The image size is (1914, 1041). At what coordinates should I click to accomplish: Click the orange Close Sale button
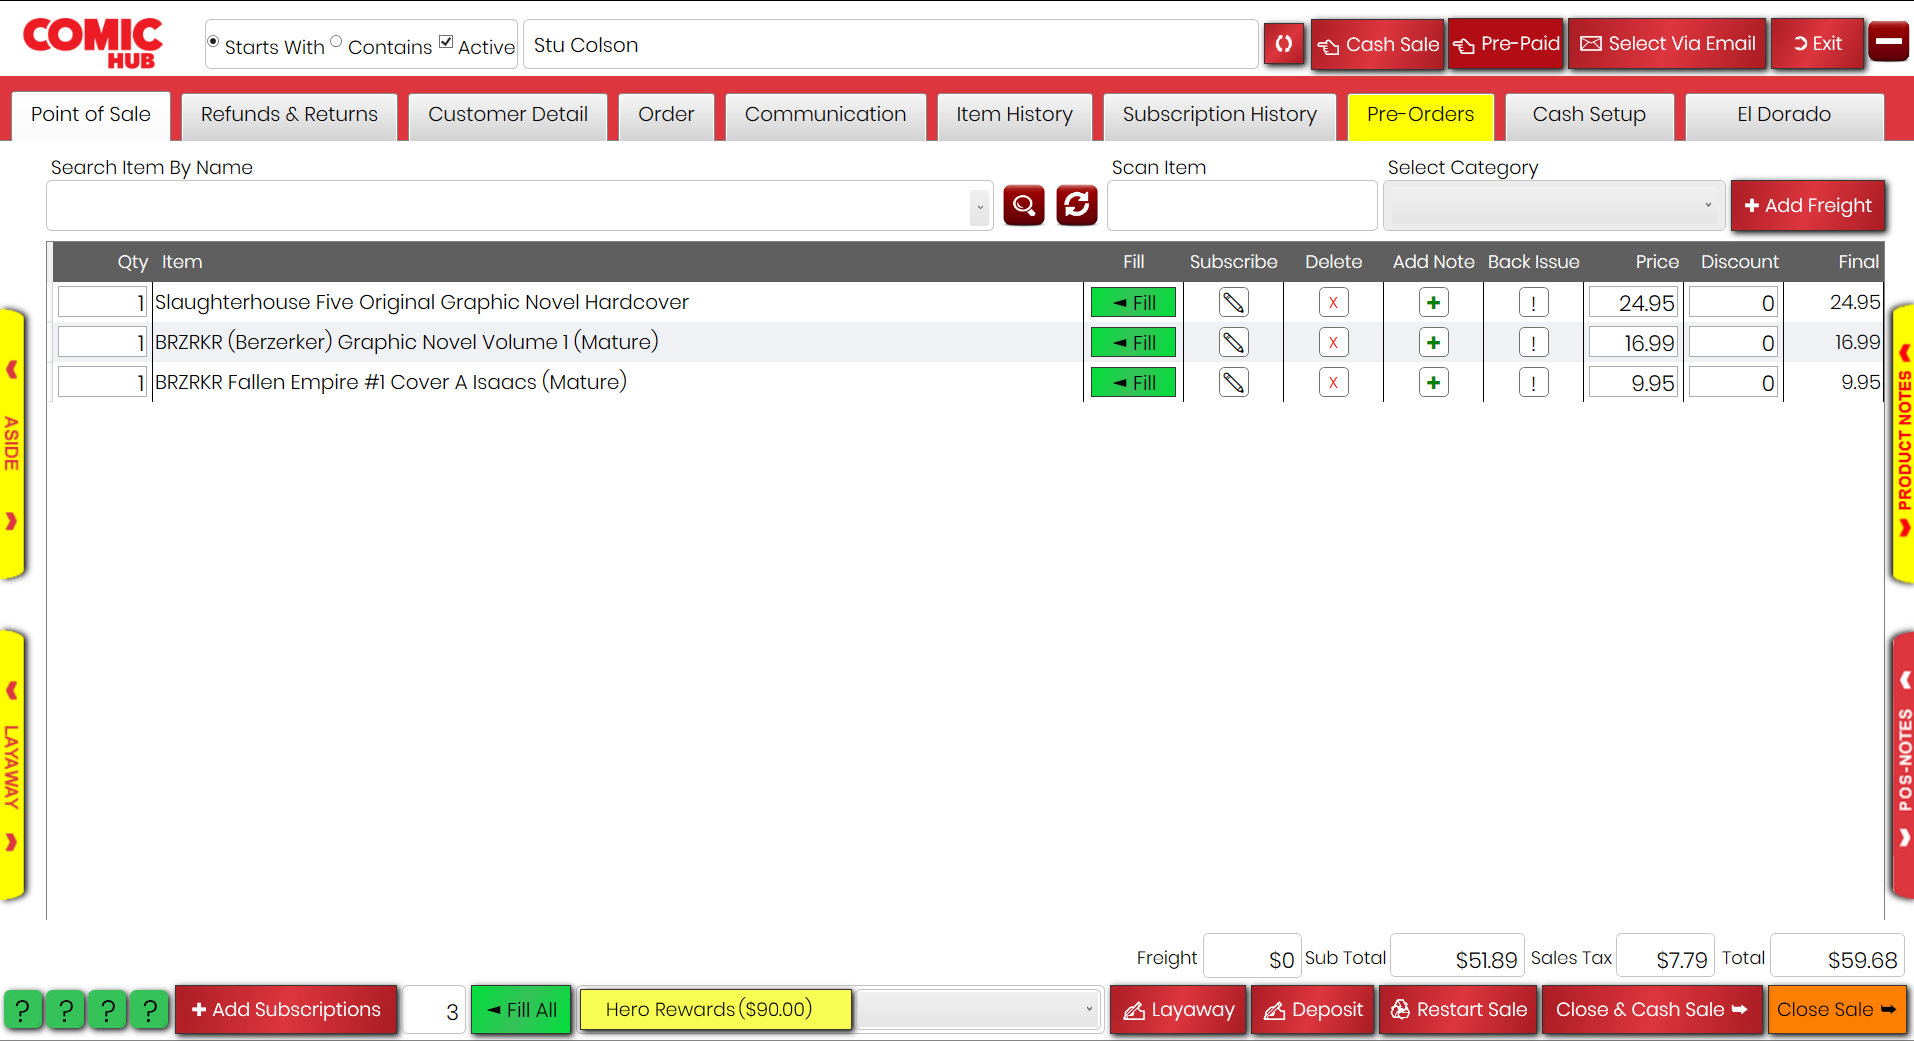[x=1837, y=1010]
